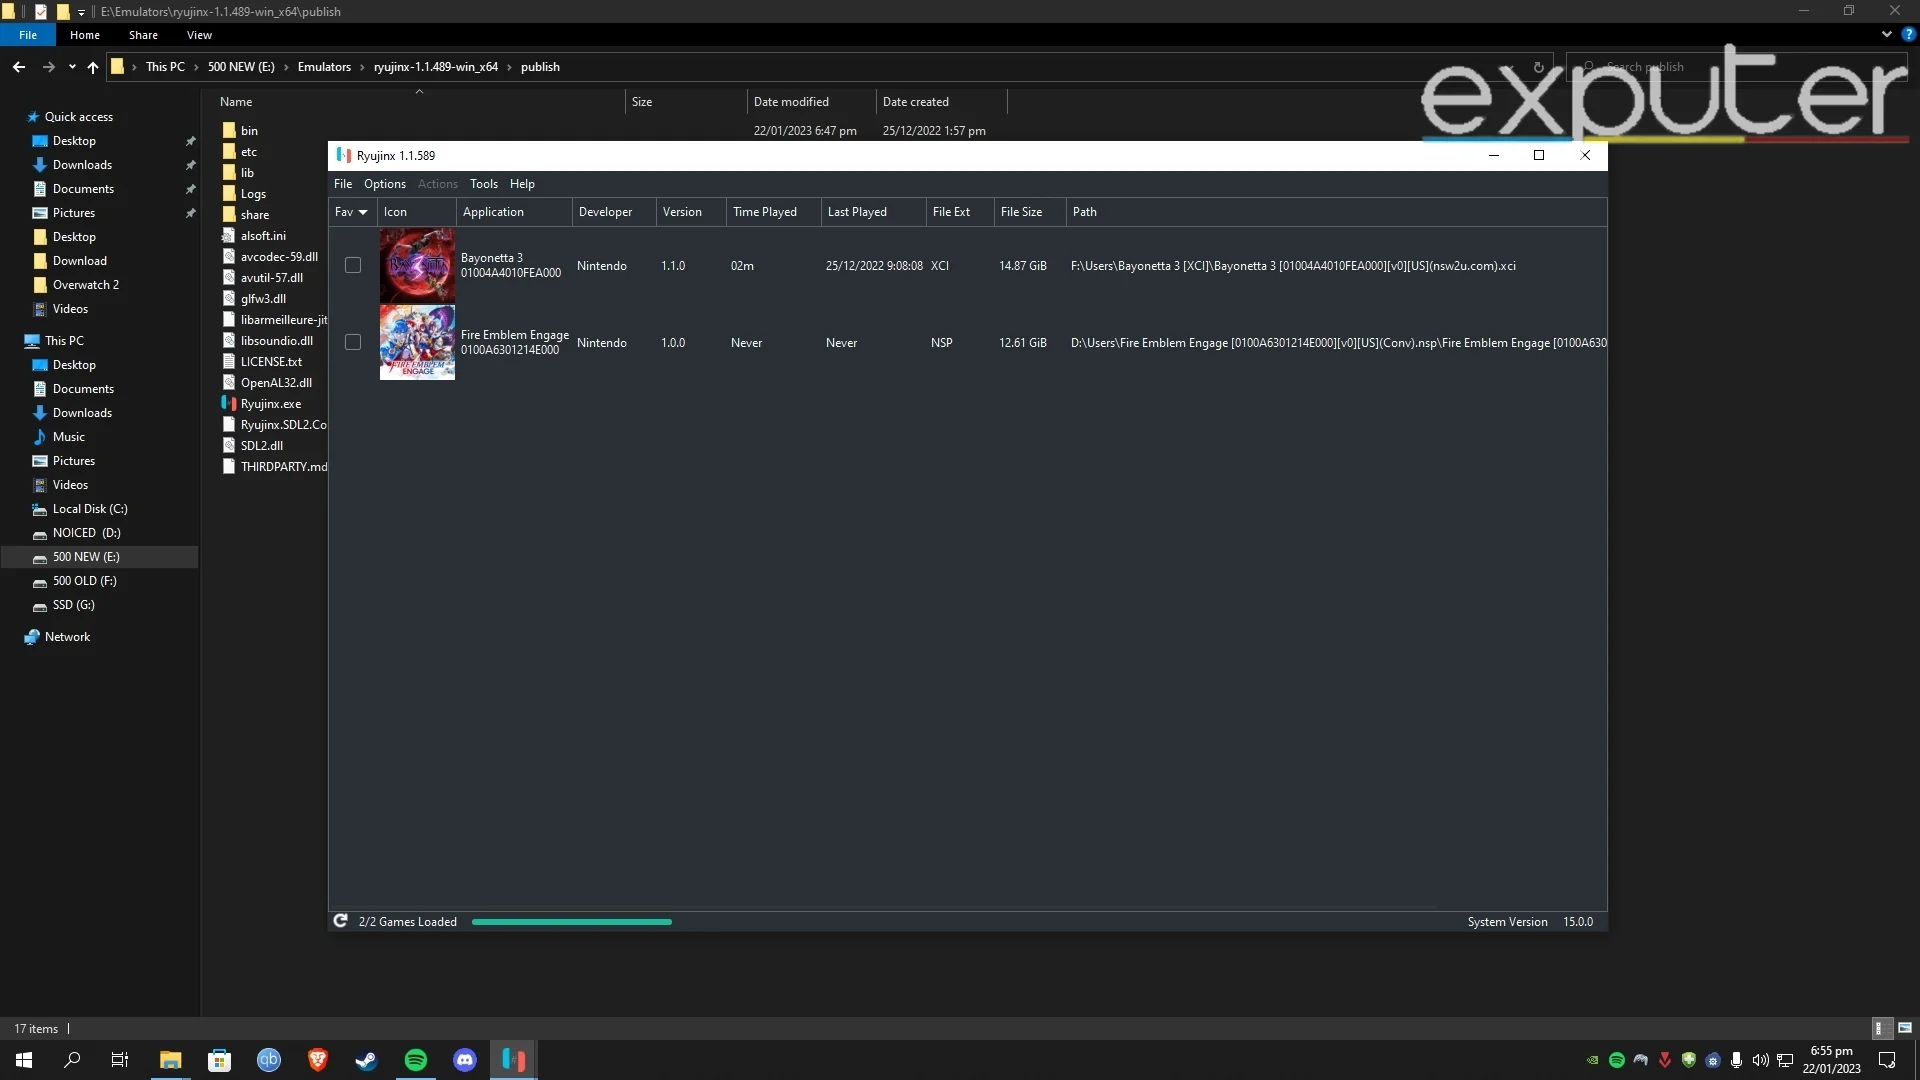Click the Actions menu in Ryujinx
1920x1080 pixels.
click(x=438, y=185)
